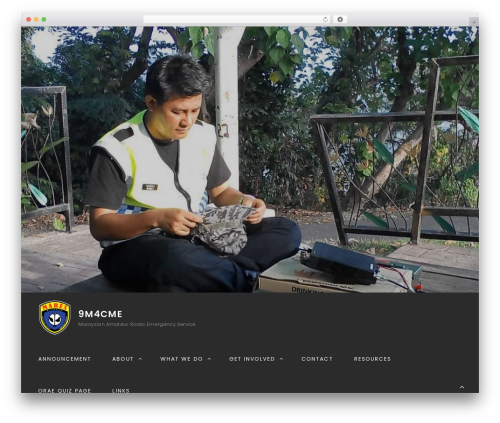Go to the Contact page
The width and height of the screenshot is (500, 423).
click(317, 359)
